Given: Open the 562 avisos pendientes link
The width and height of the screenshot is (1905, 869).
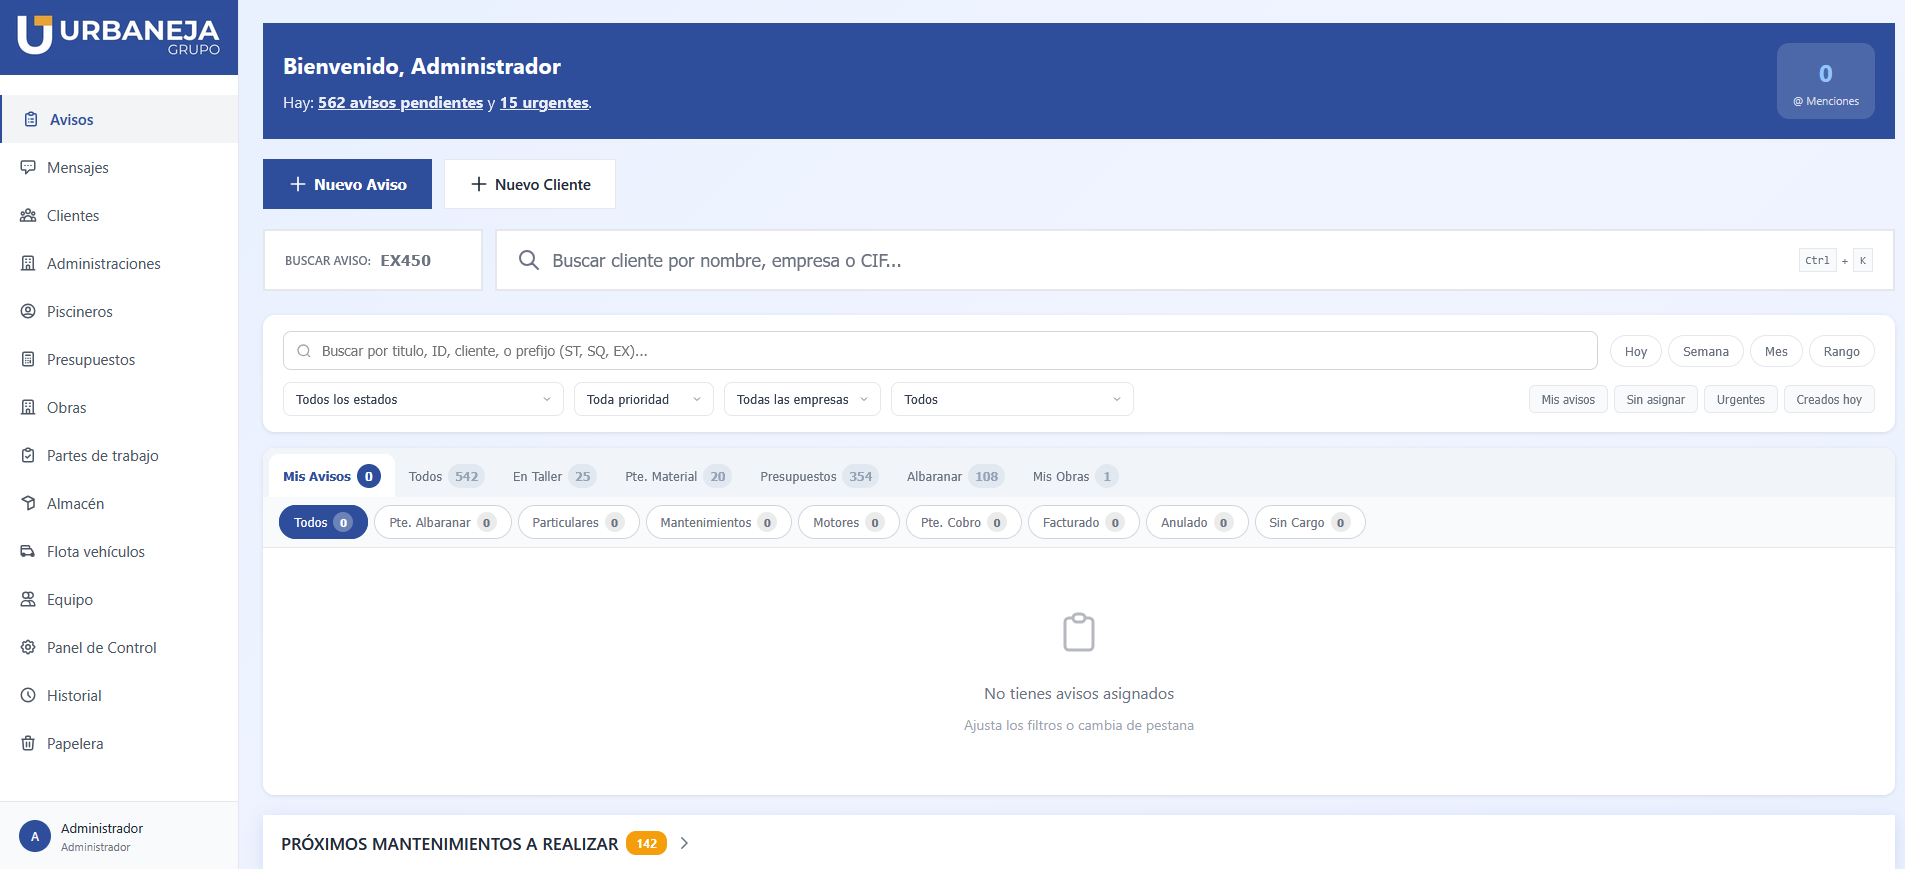Looking at the screenshot, I should click(400, 102).
